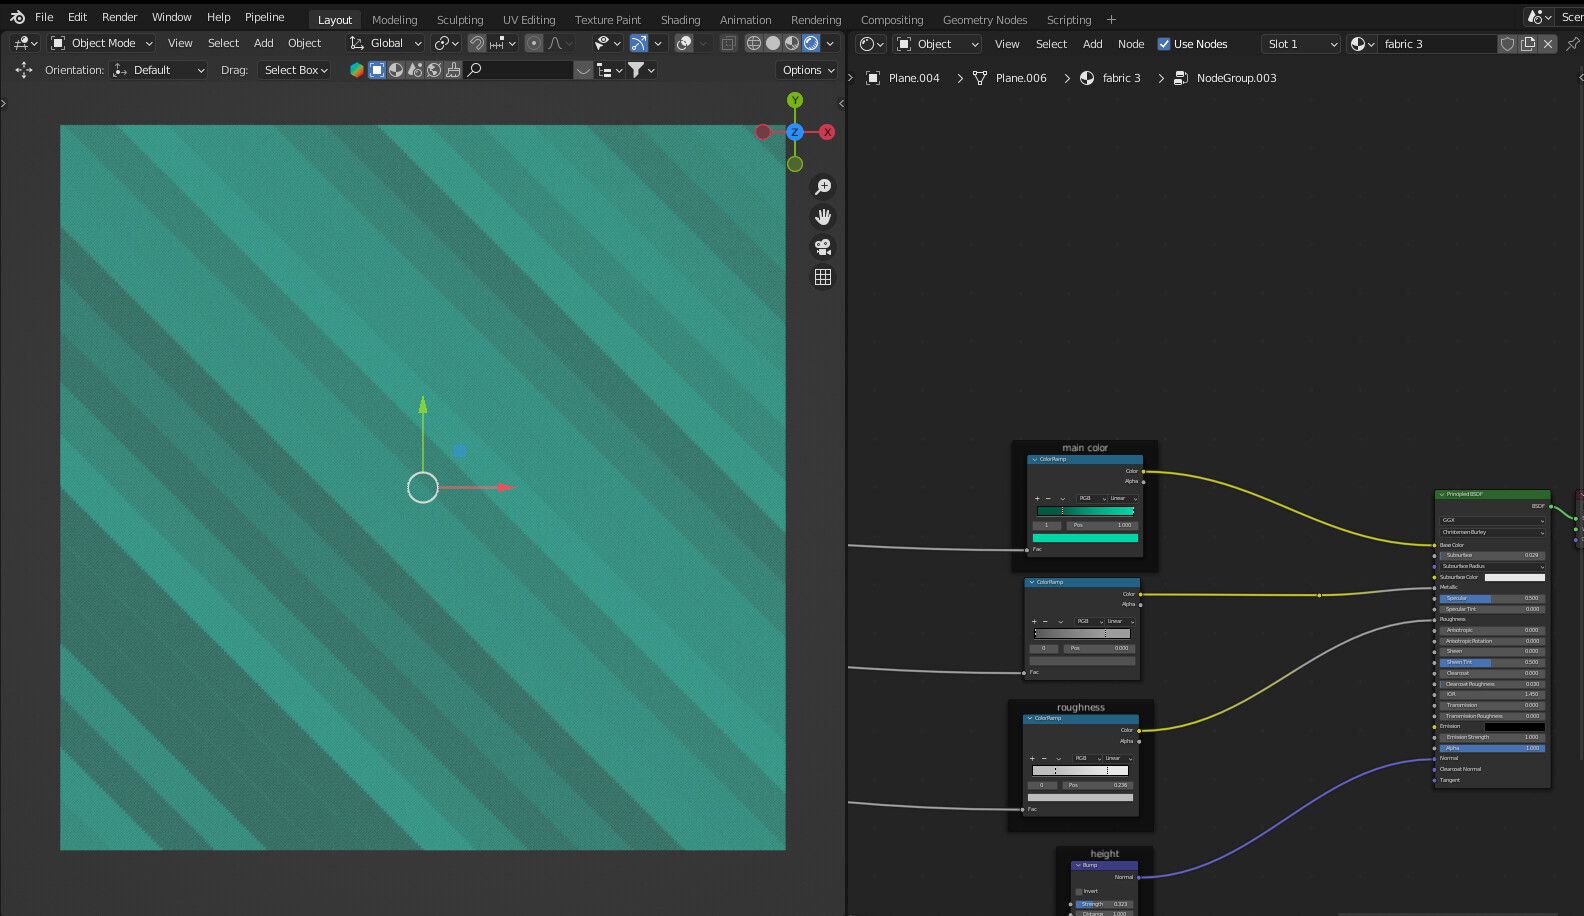Click the main color ramp gradient bar

1085,511
